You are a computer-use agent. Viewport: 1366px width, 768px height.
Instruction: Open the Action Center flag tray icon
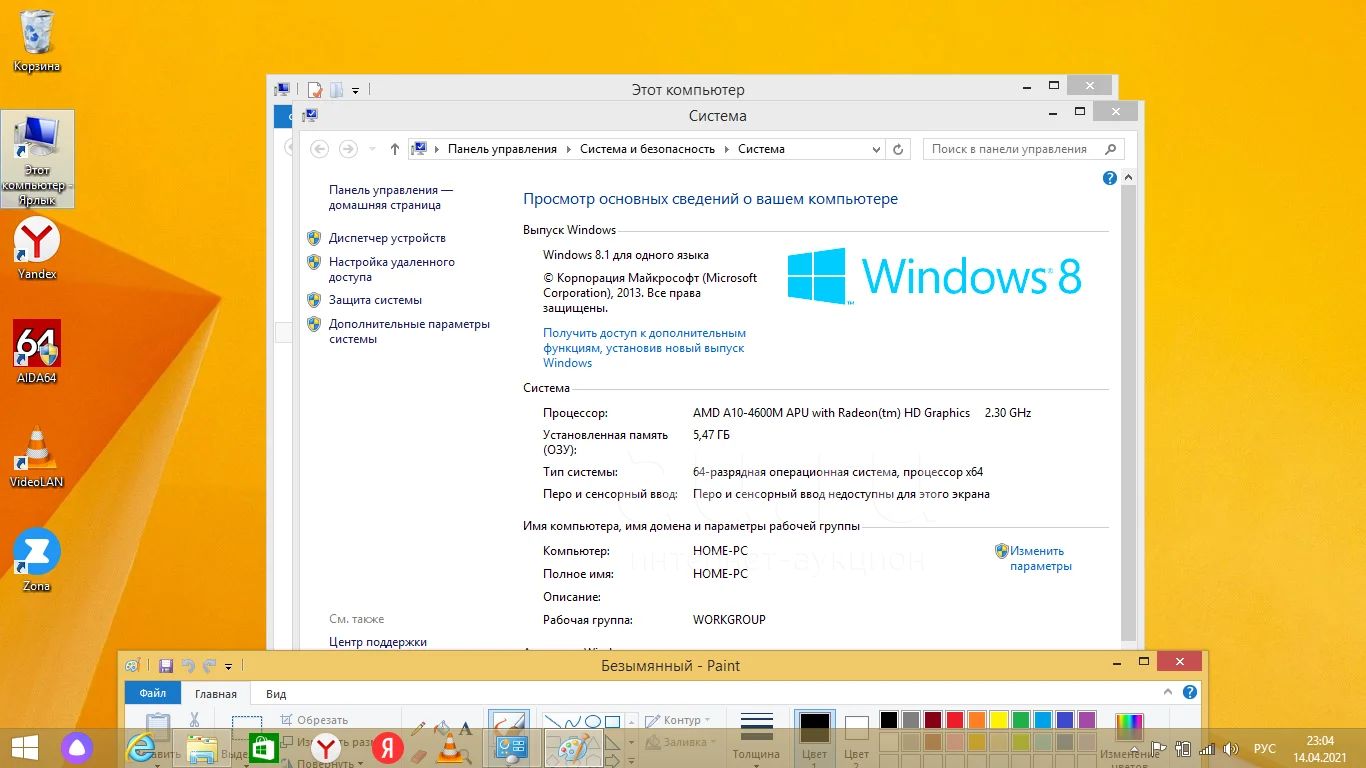click(1157, 749)
